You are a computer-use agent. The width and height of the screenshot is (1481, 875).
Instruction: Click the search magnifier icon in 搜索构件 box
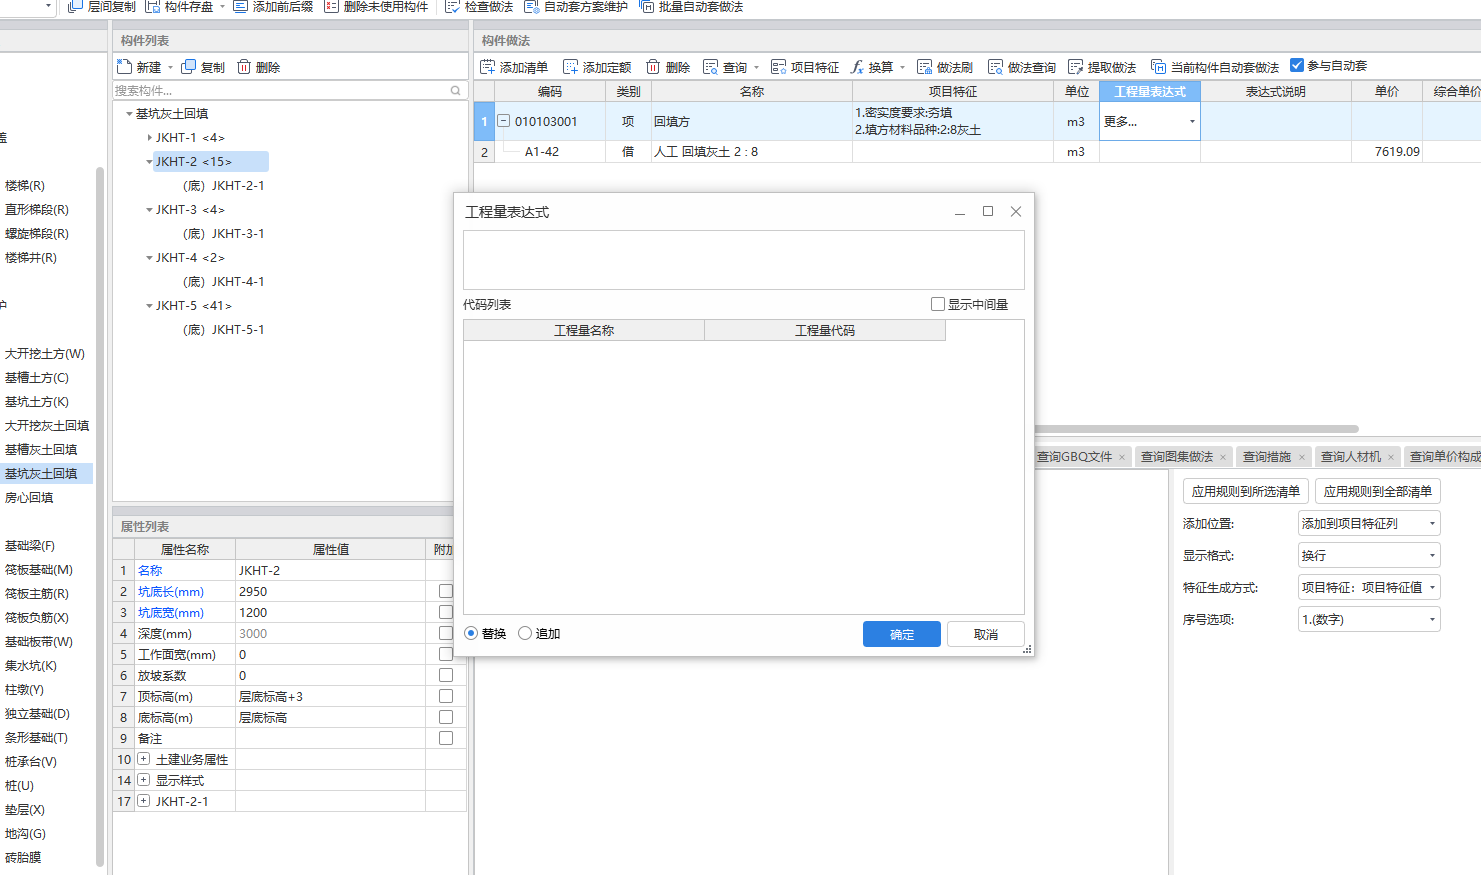coord(456,90)
